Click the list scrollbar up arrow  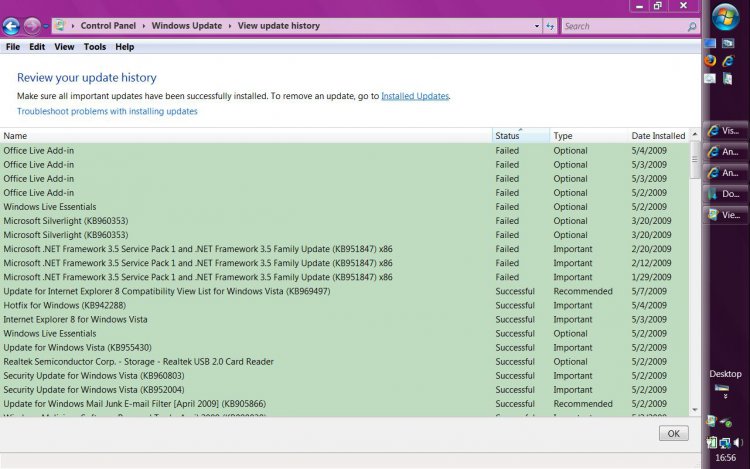pos(695,135)
